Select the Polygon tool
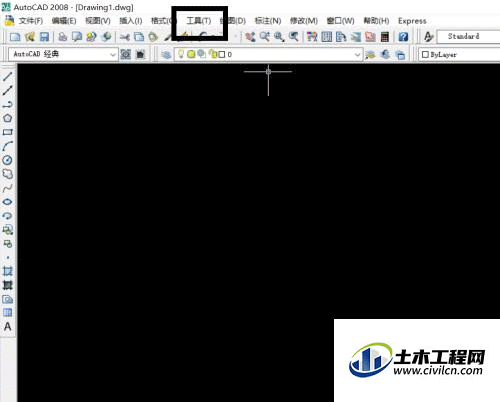 (x=8, y=118)
